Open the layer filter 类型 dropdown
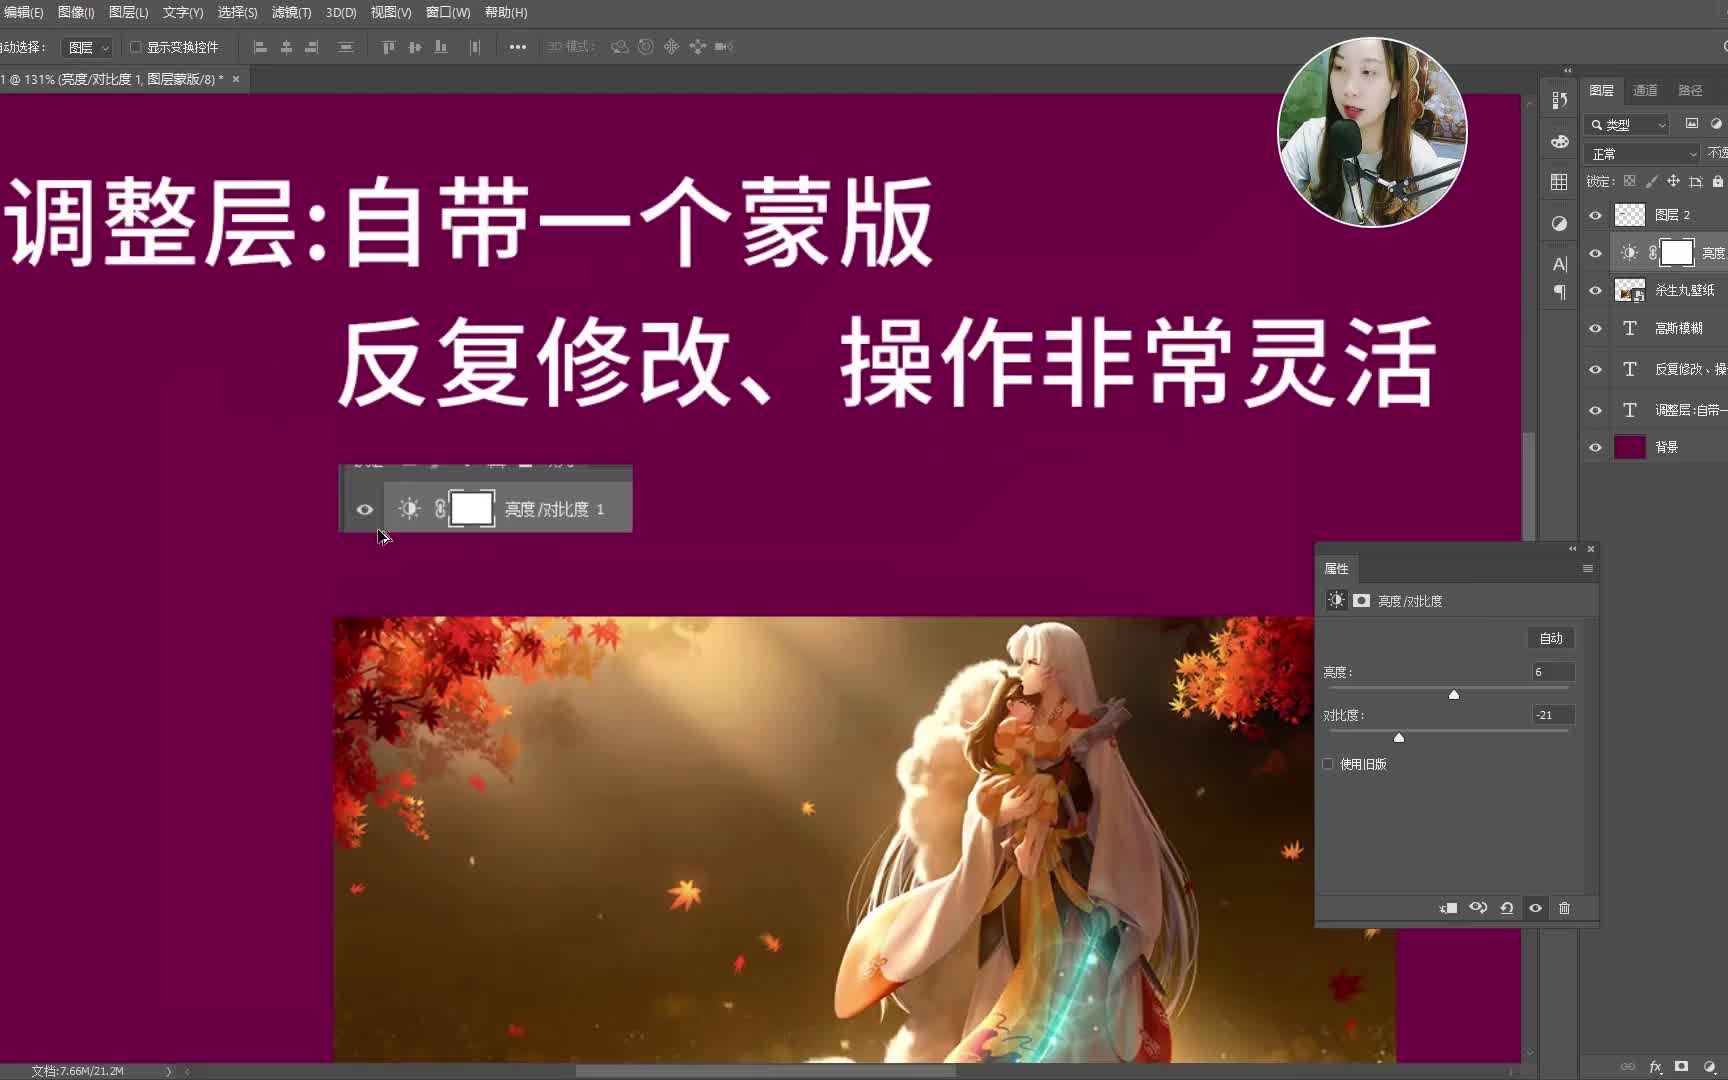Viewport: 1728px width, 1080px height. [1628, 124]
